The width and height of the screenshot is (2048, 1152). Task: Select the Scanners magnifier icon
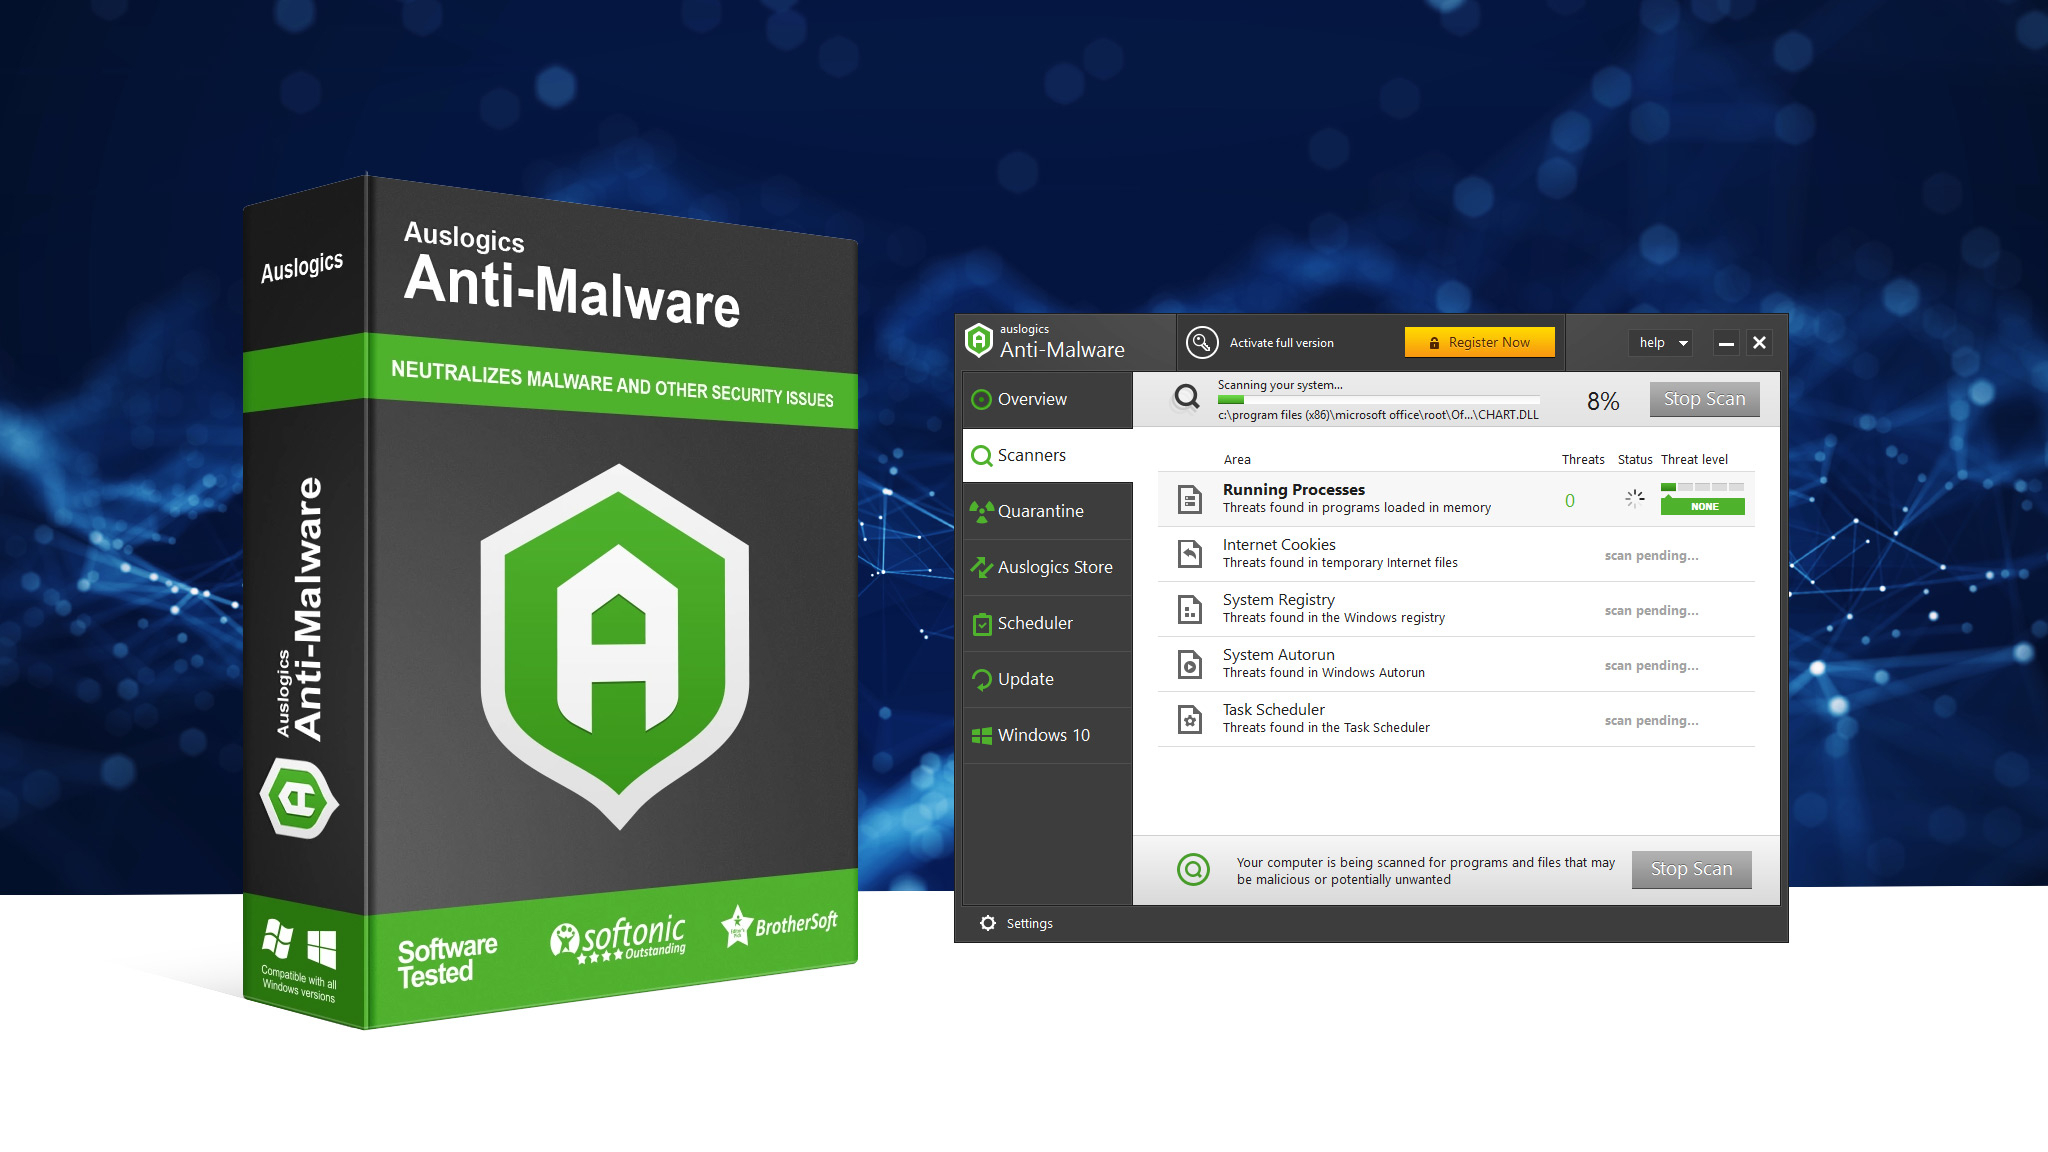983,455
